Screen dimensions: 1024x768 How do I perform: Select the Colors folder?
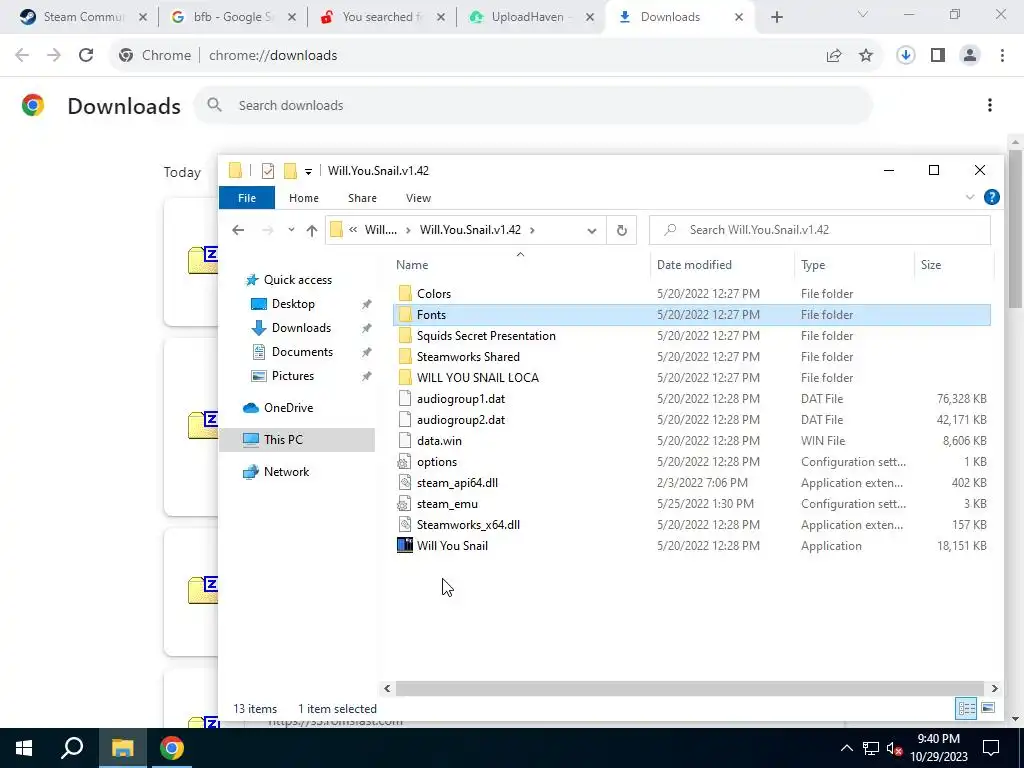coord(434,294)
